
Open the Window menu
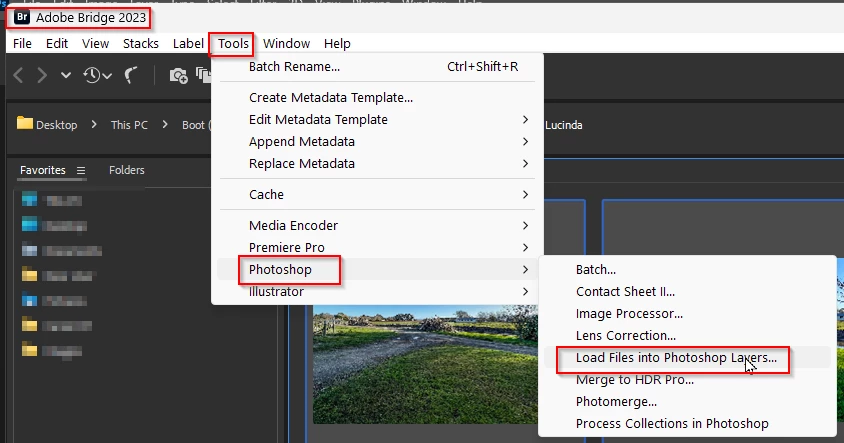[286, 44]
